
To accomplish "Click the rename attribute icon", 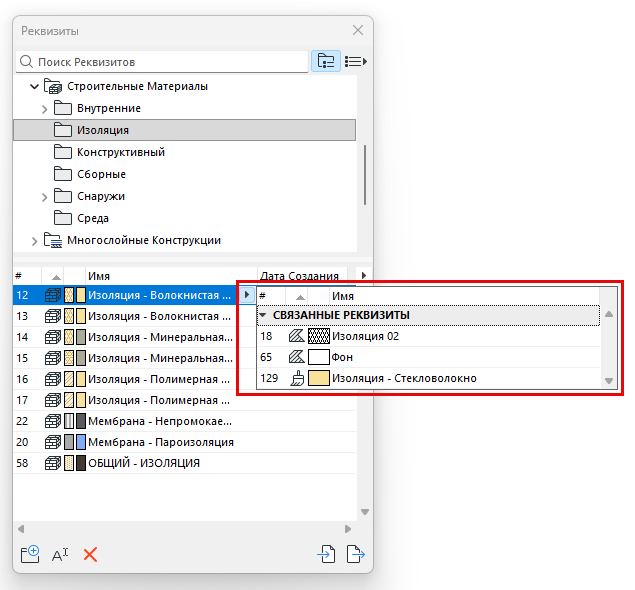I will pyautogui.click(x=60, y=555).
